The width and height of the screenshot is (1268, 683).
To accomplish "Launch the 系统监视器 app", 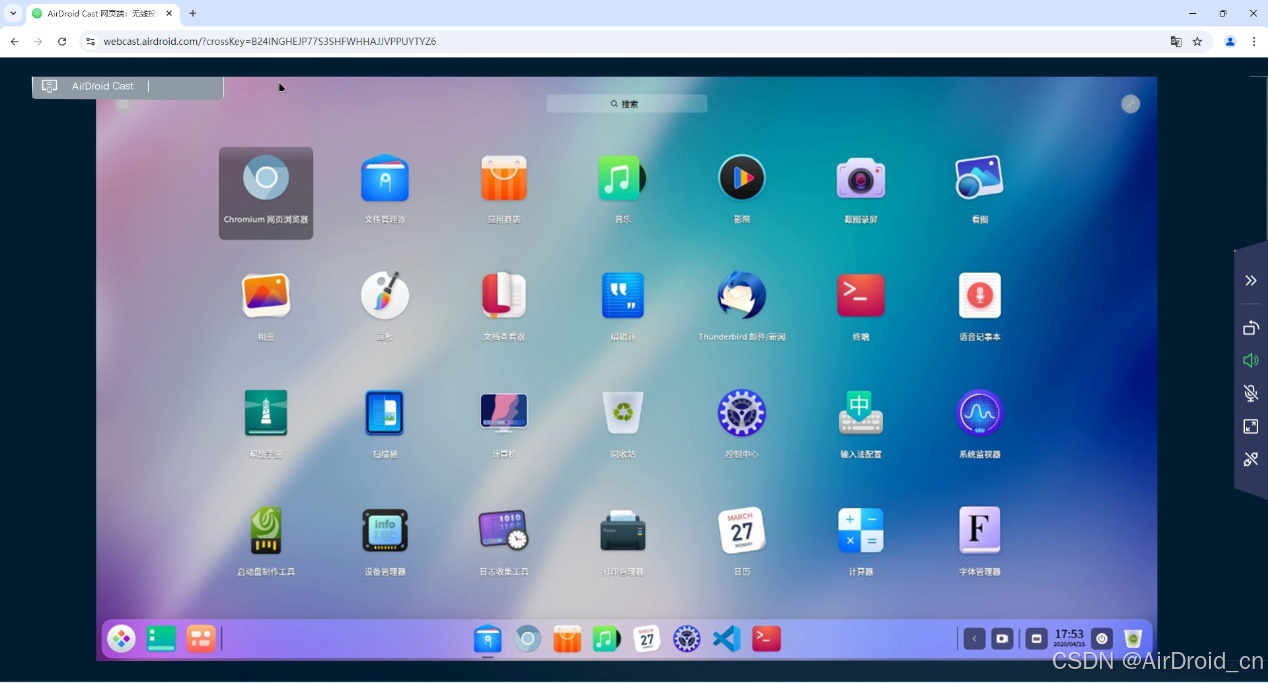I will pyautogui.click(x=979, y=413).
